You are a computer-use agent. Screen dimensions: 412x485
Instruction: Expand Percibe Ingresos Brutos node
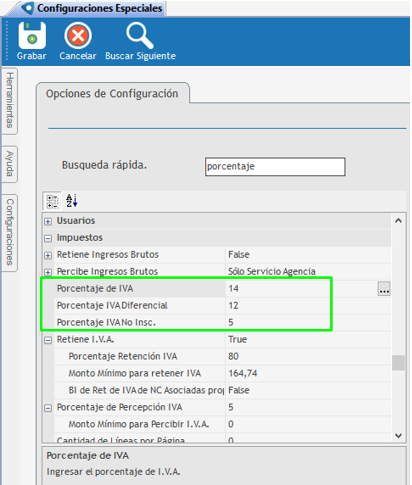point(48,272)
